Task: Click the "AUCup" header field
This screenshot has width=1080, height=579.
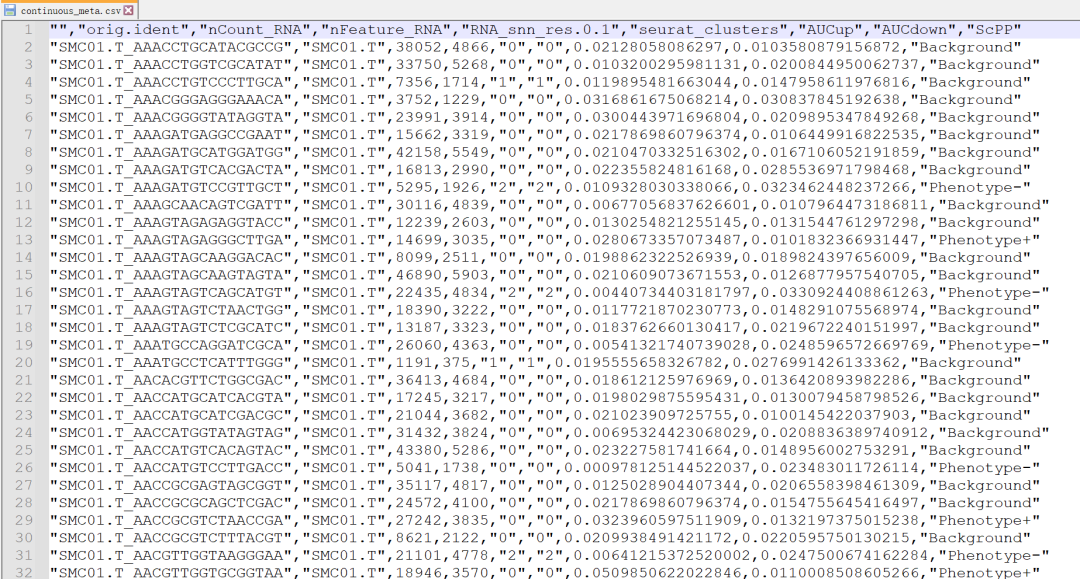Action: tap(814, 30)
